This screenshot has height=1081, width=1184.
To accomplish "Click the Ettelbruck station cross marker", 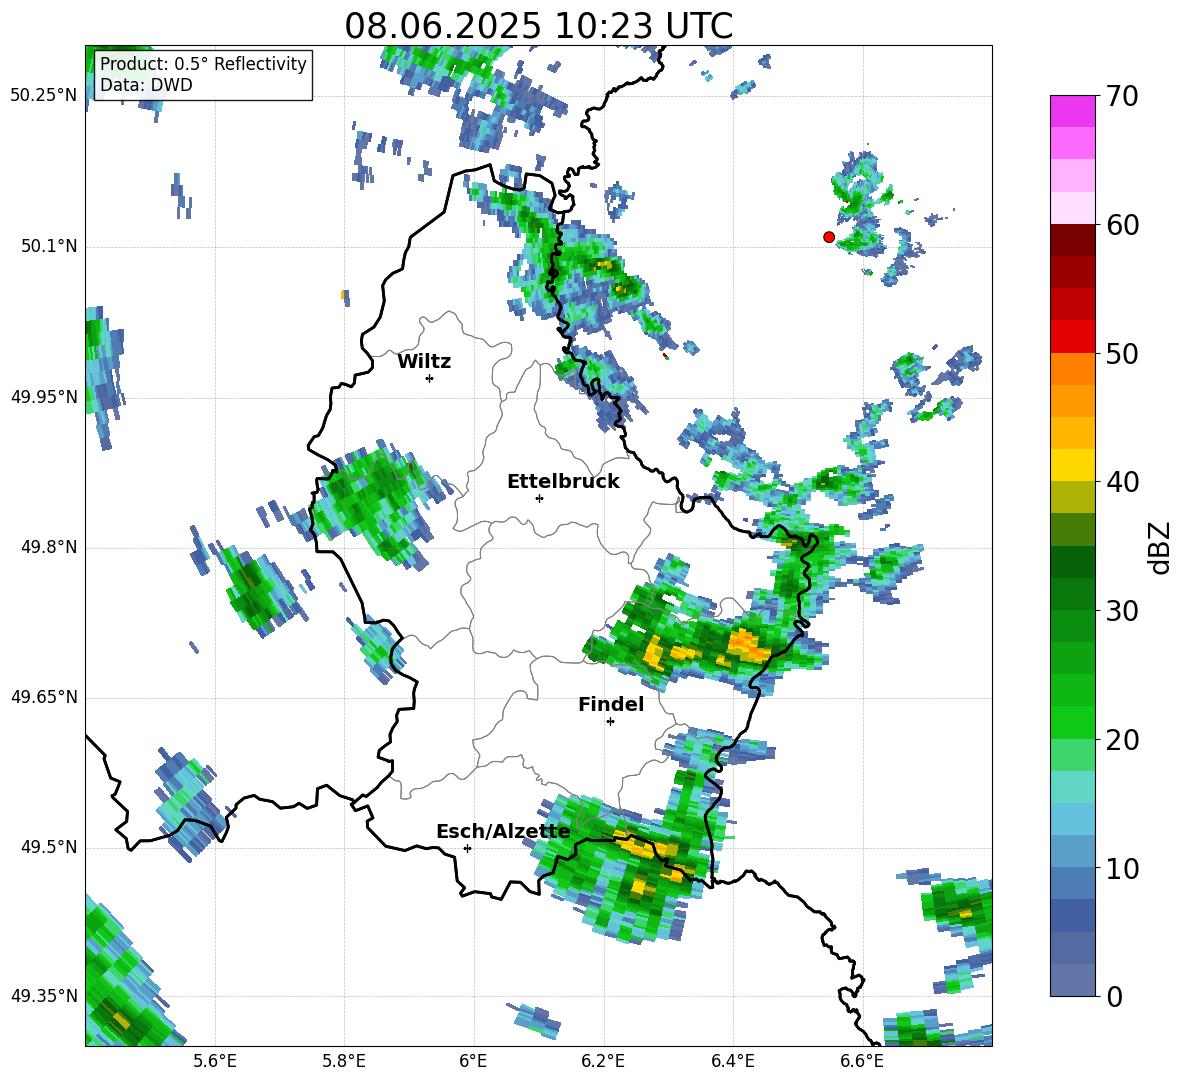I will pyautogui.click(x=539, y=498).
